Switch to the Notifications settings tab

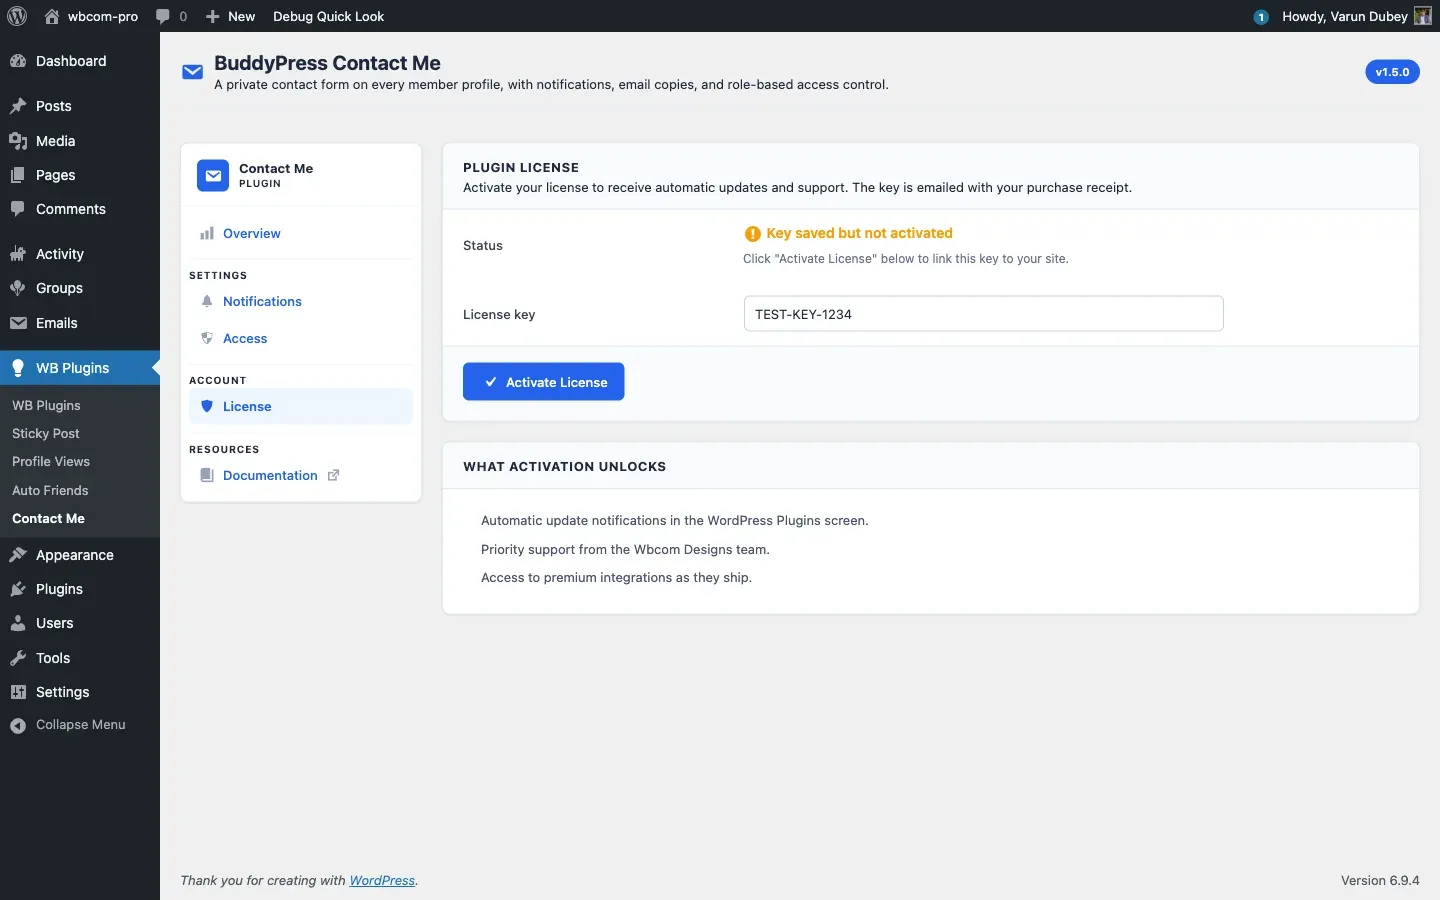coord(300,301)
